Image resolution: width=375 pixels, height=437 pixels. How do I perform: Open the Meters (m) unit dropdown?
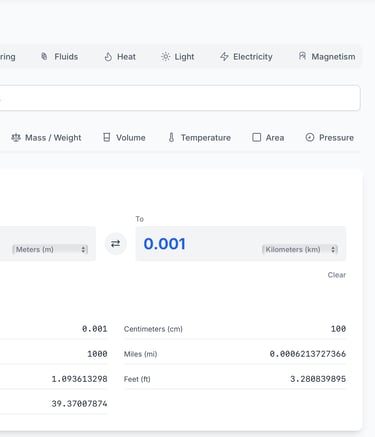click(x=50, y=249)
